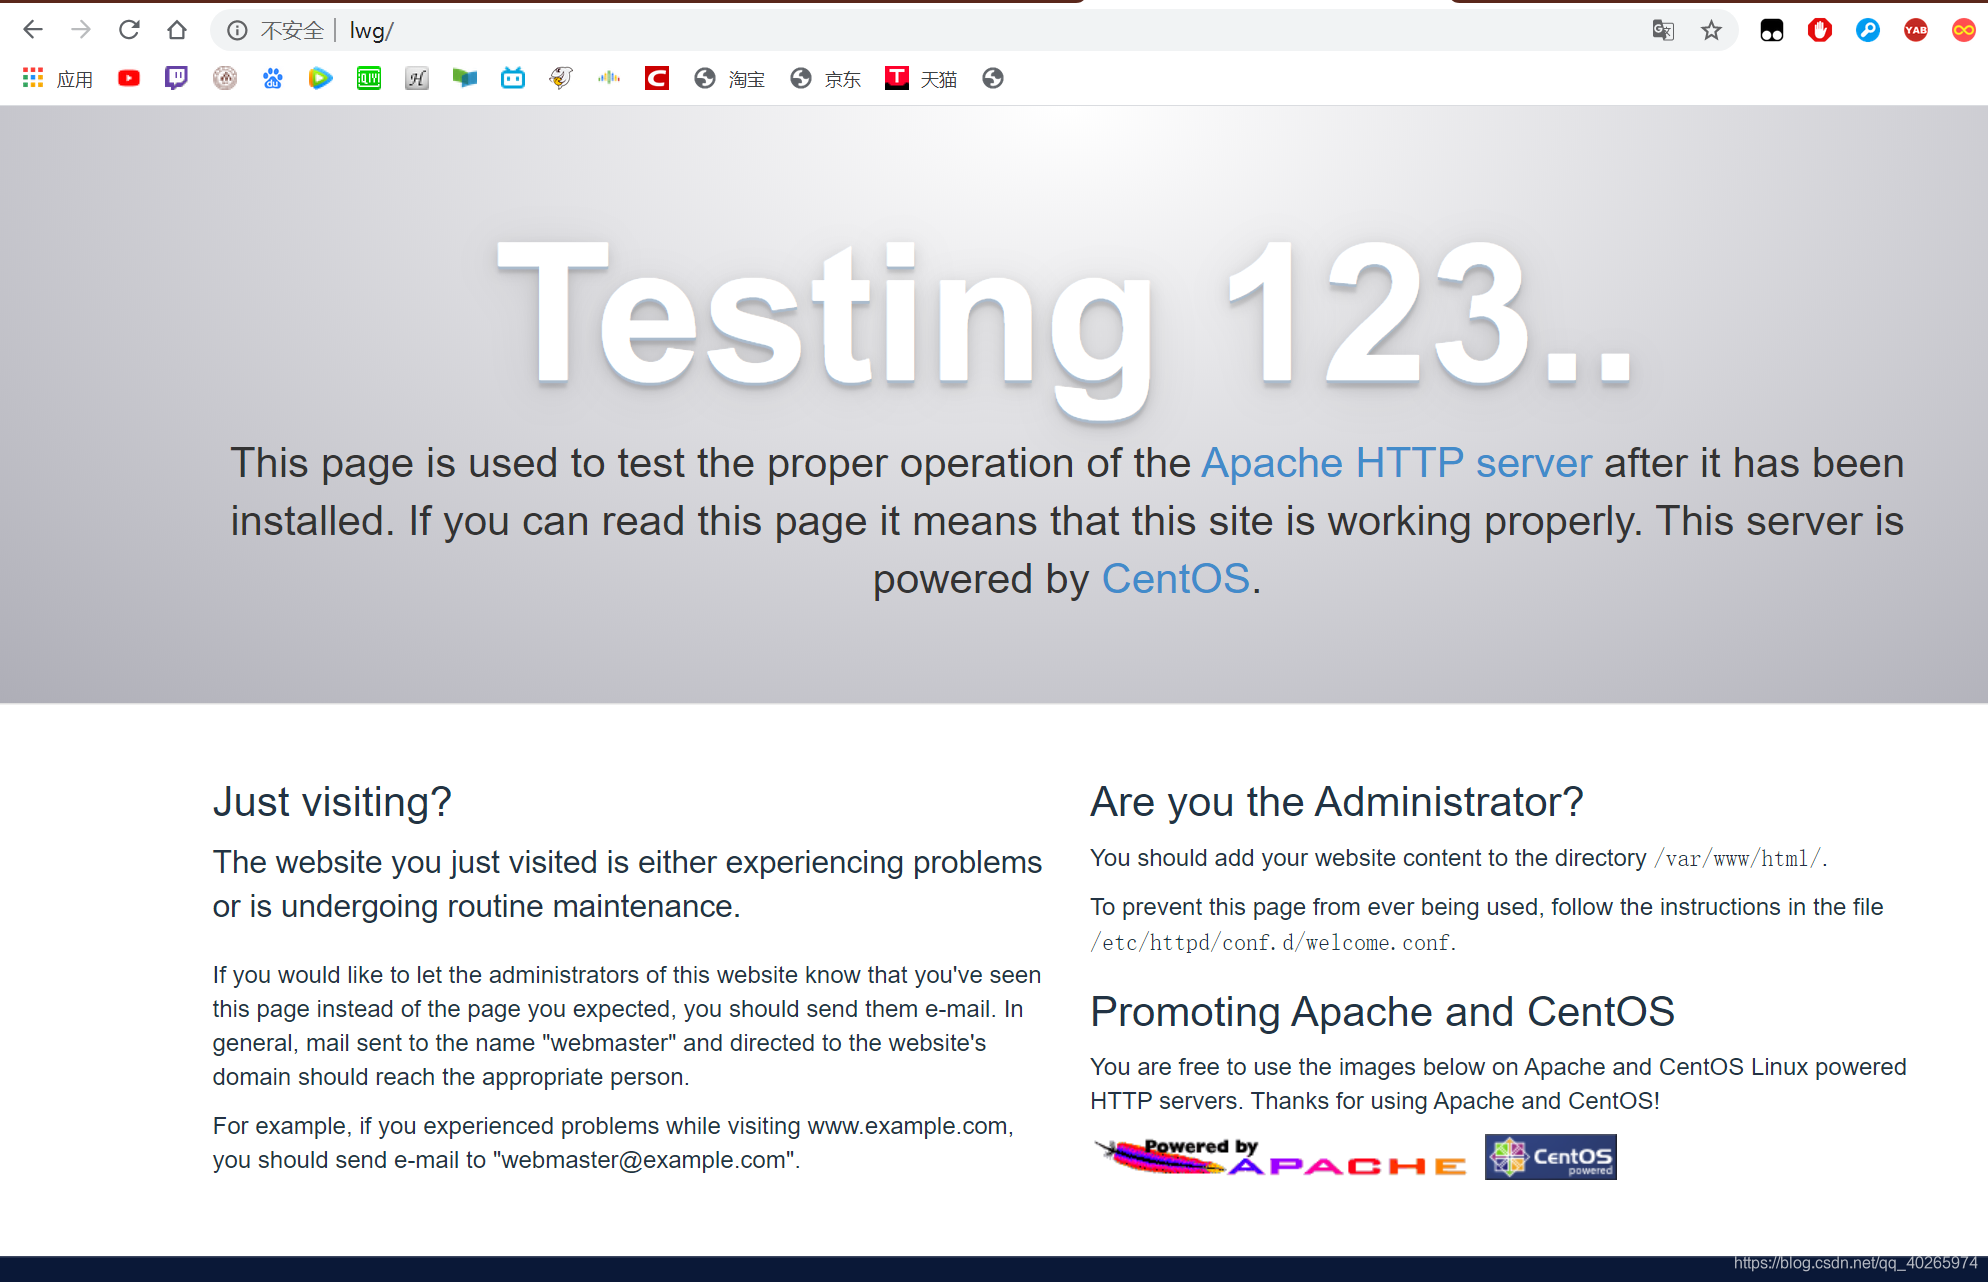The image size is (1988, 1282).
Task: Open the round university seal bookmark
Action: click(225, 78)
